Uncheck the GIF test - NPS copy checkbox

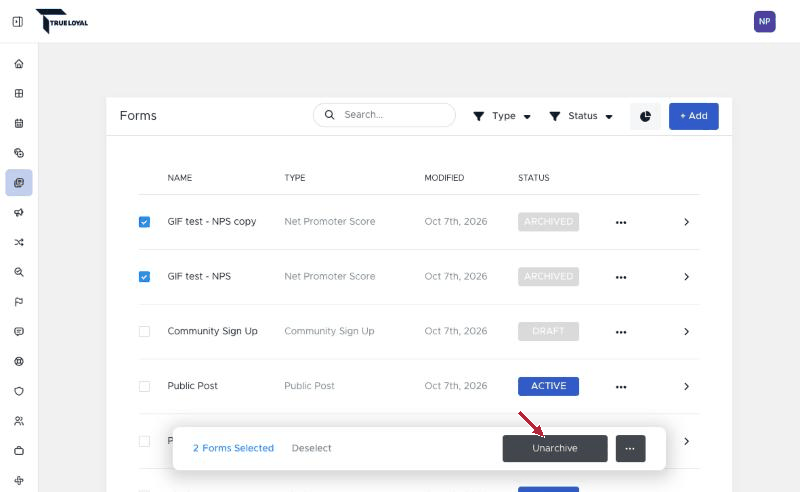tap(144, 222)
